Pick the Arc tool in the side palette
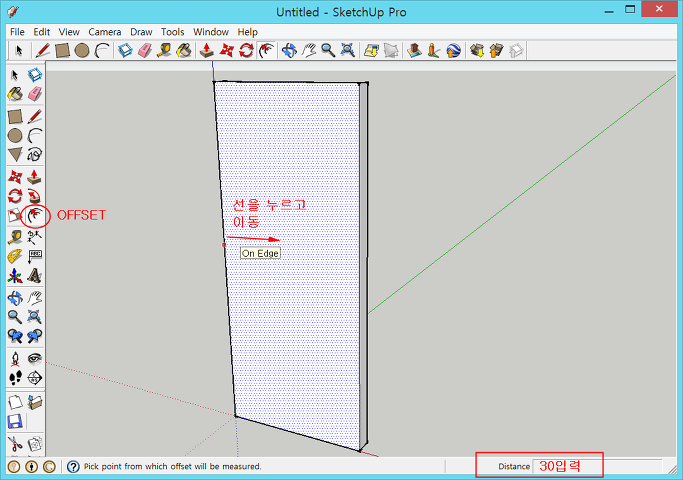 (34, 135)
